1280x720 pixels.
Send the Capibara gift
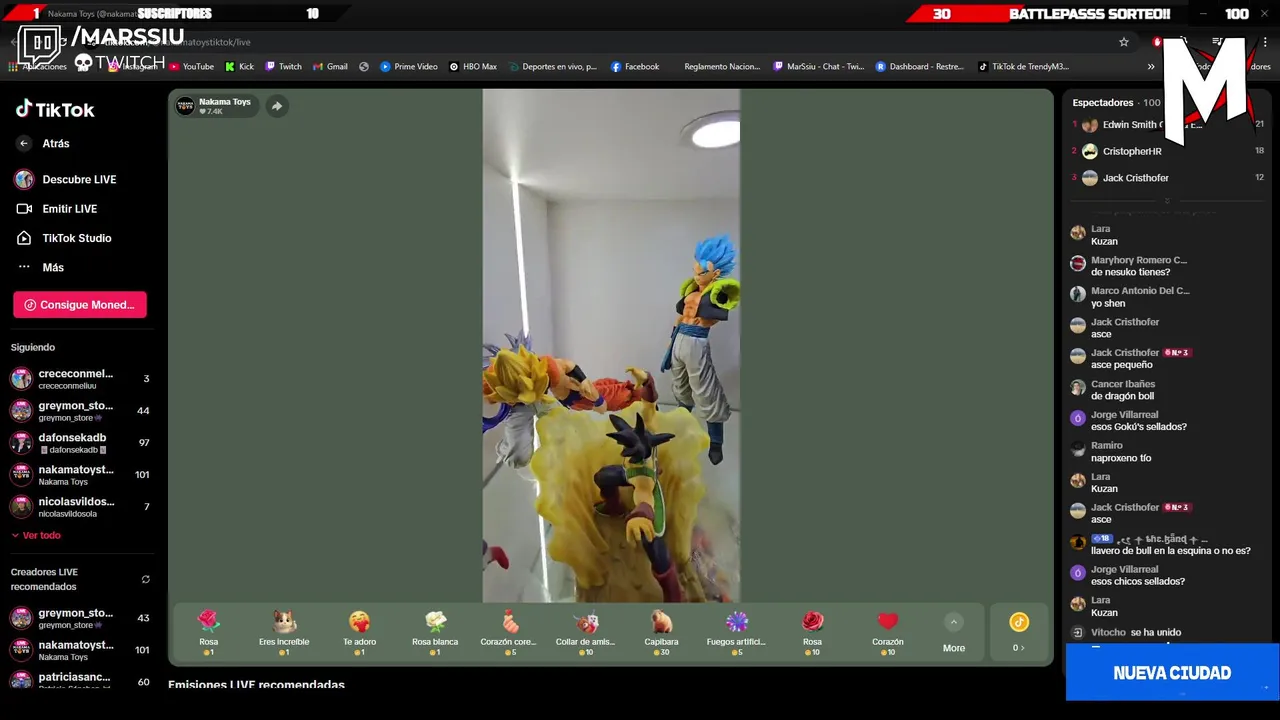tap(661, 633)
